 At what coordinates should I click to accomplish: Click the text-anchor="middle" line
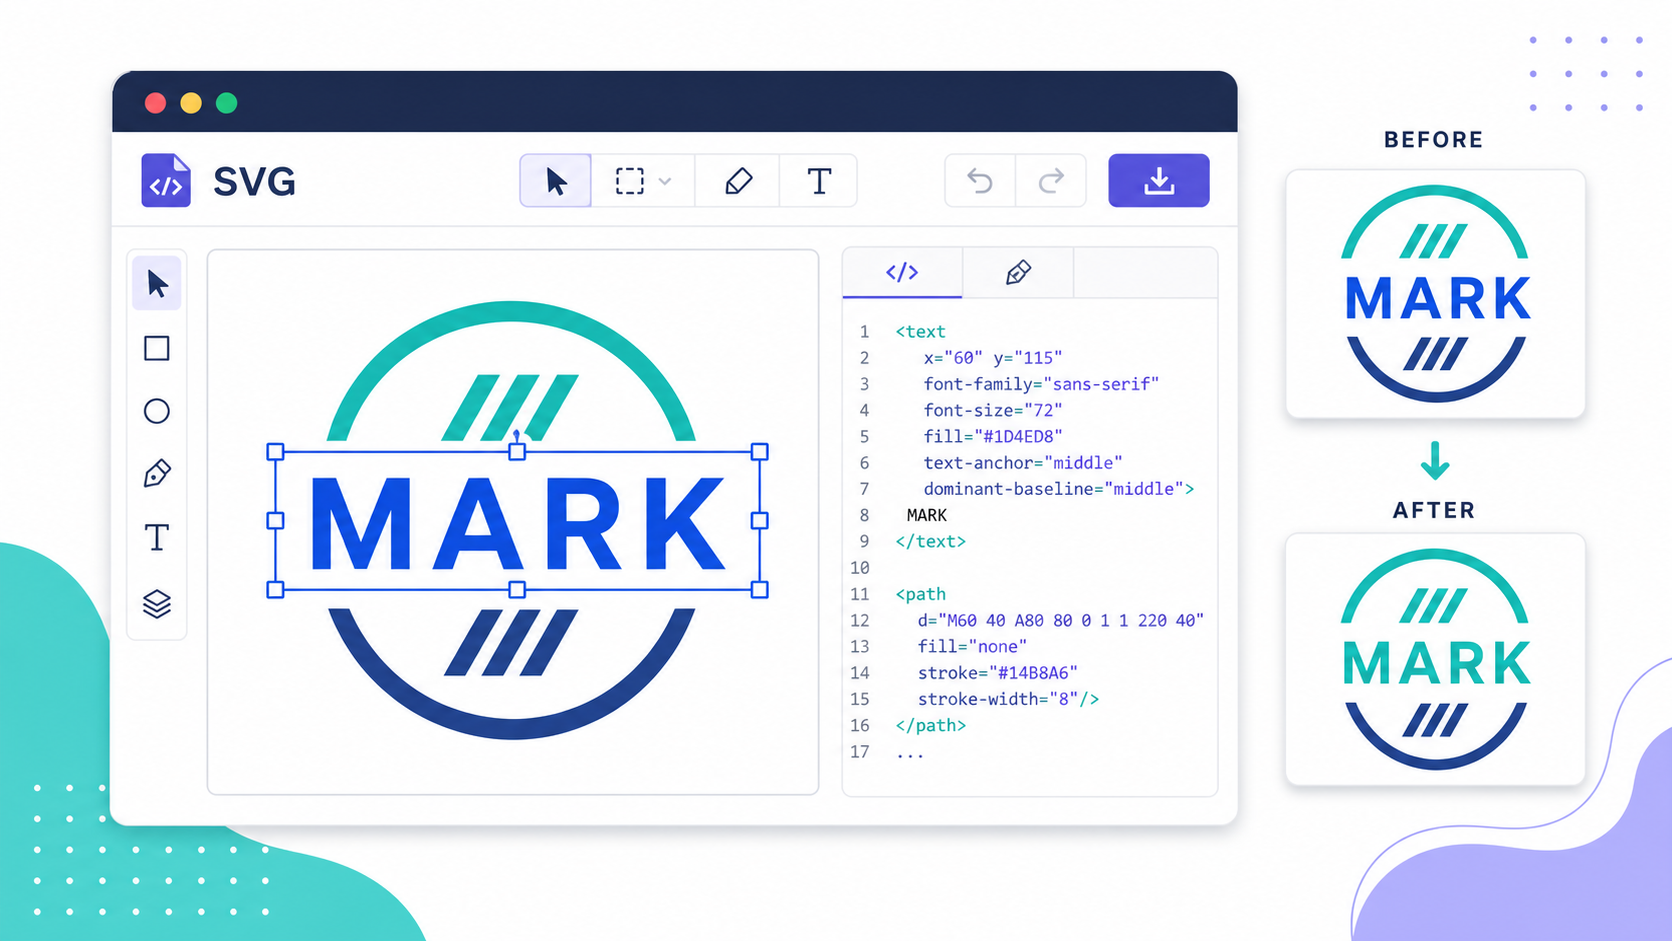click(x=1022, y=462)
